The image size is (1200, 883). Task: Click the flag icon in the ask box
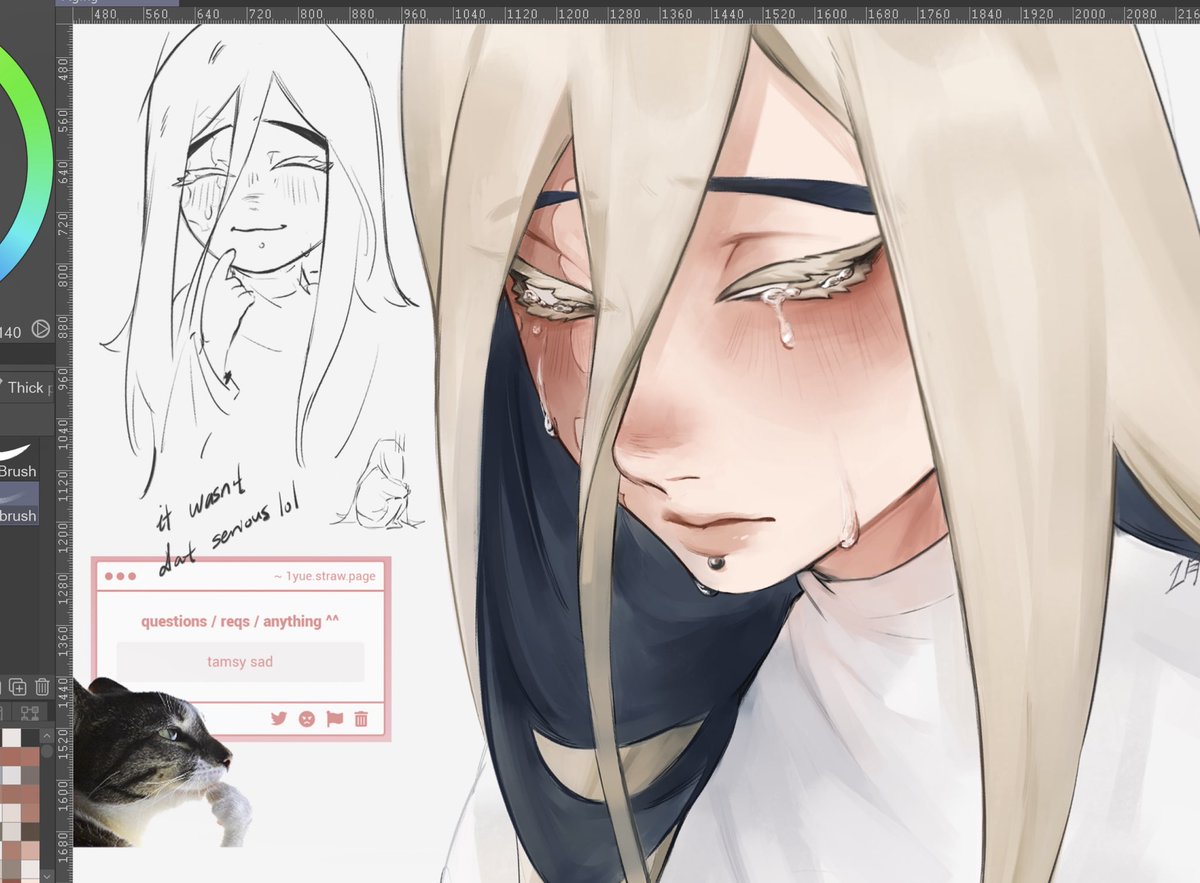335,718
